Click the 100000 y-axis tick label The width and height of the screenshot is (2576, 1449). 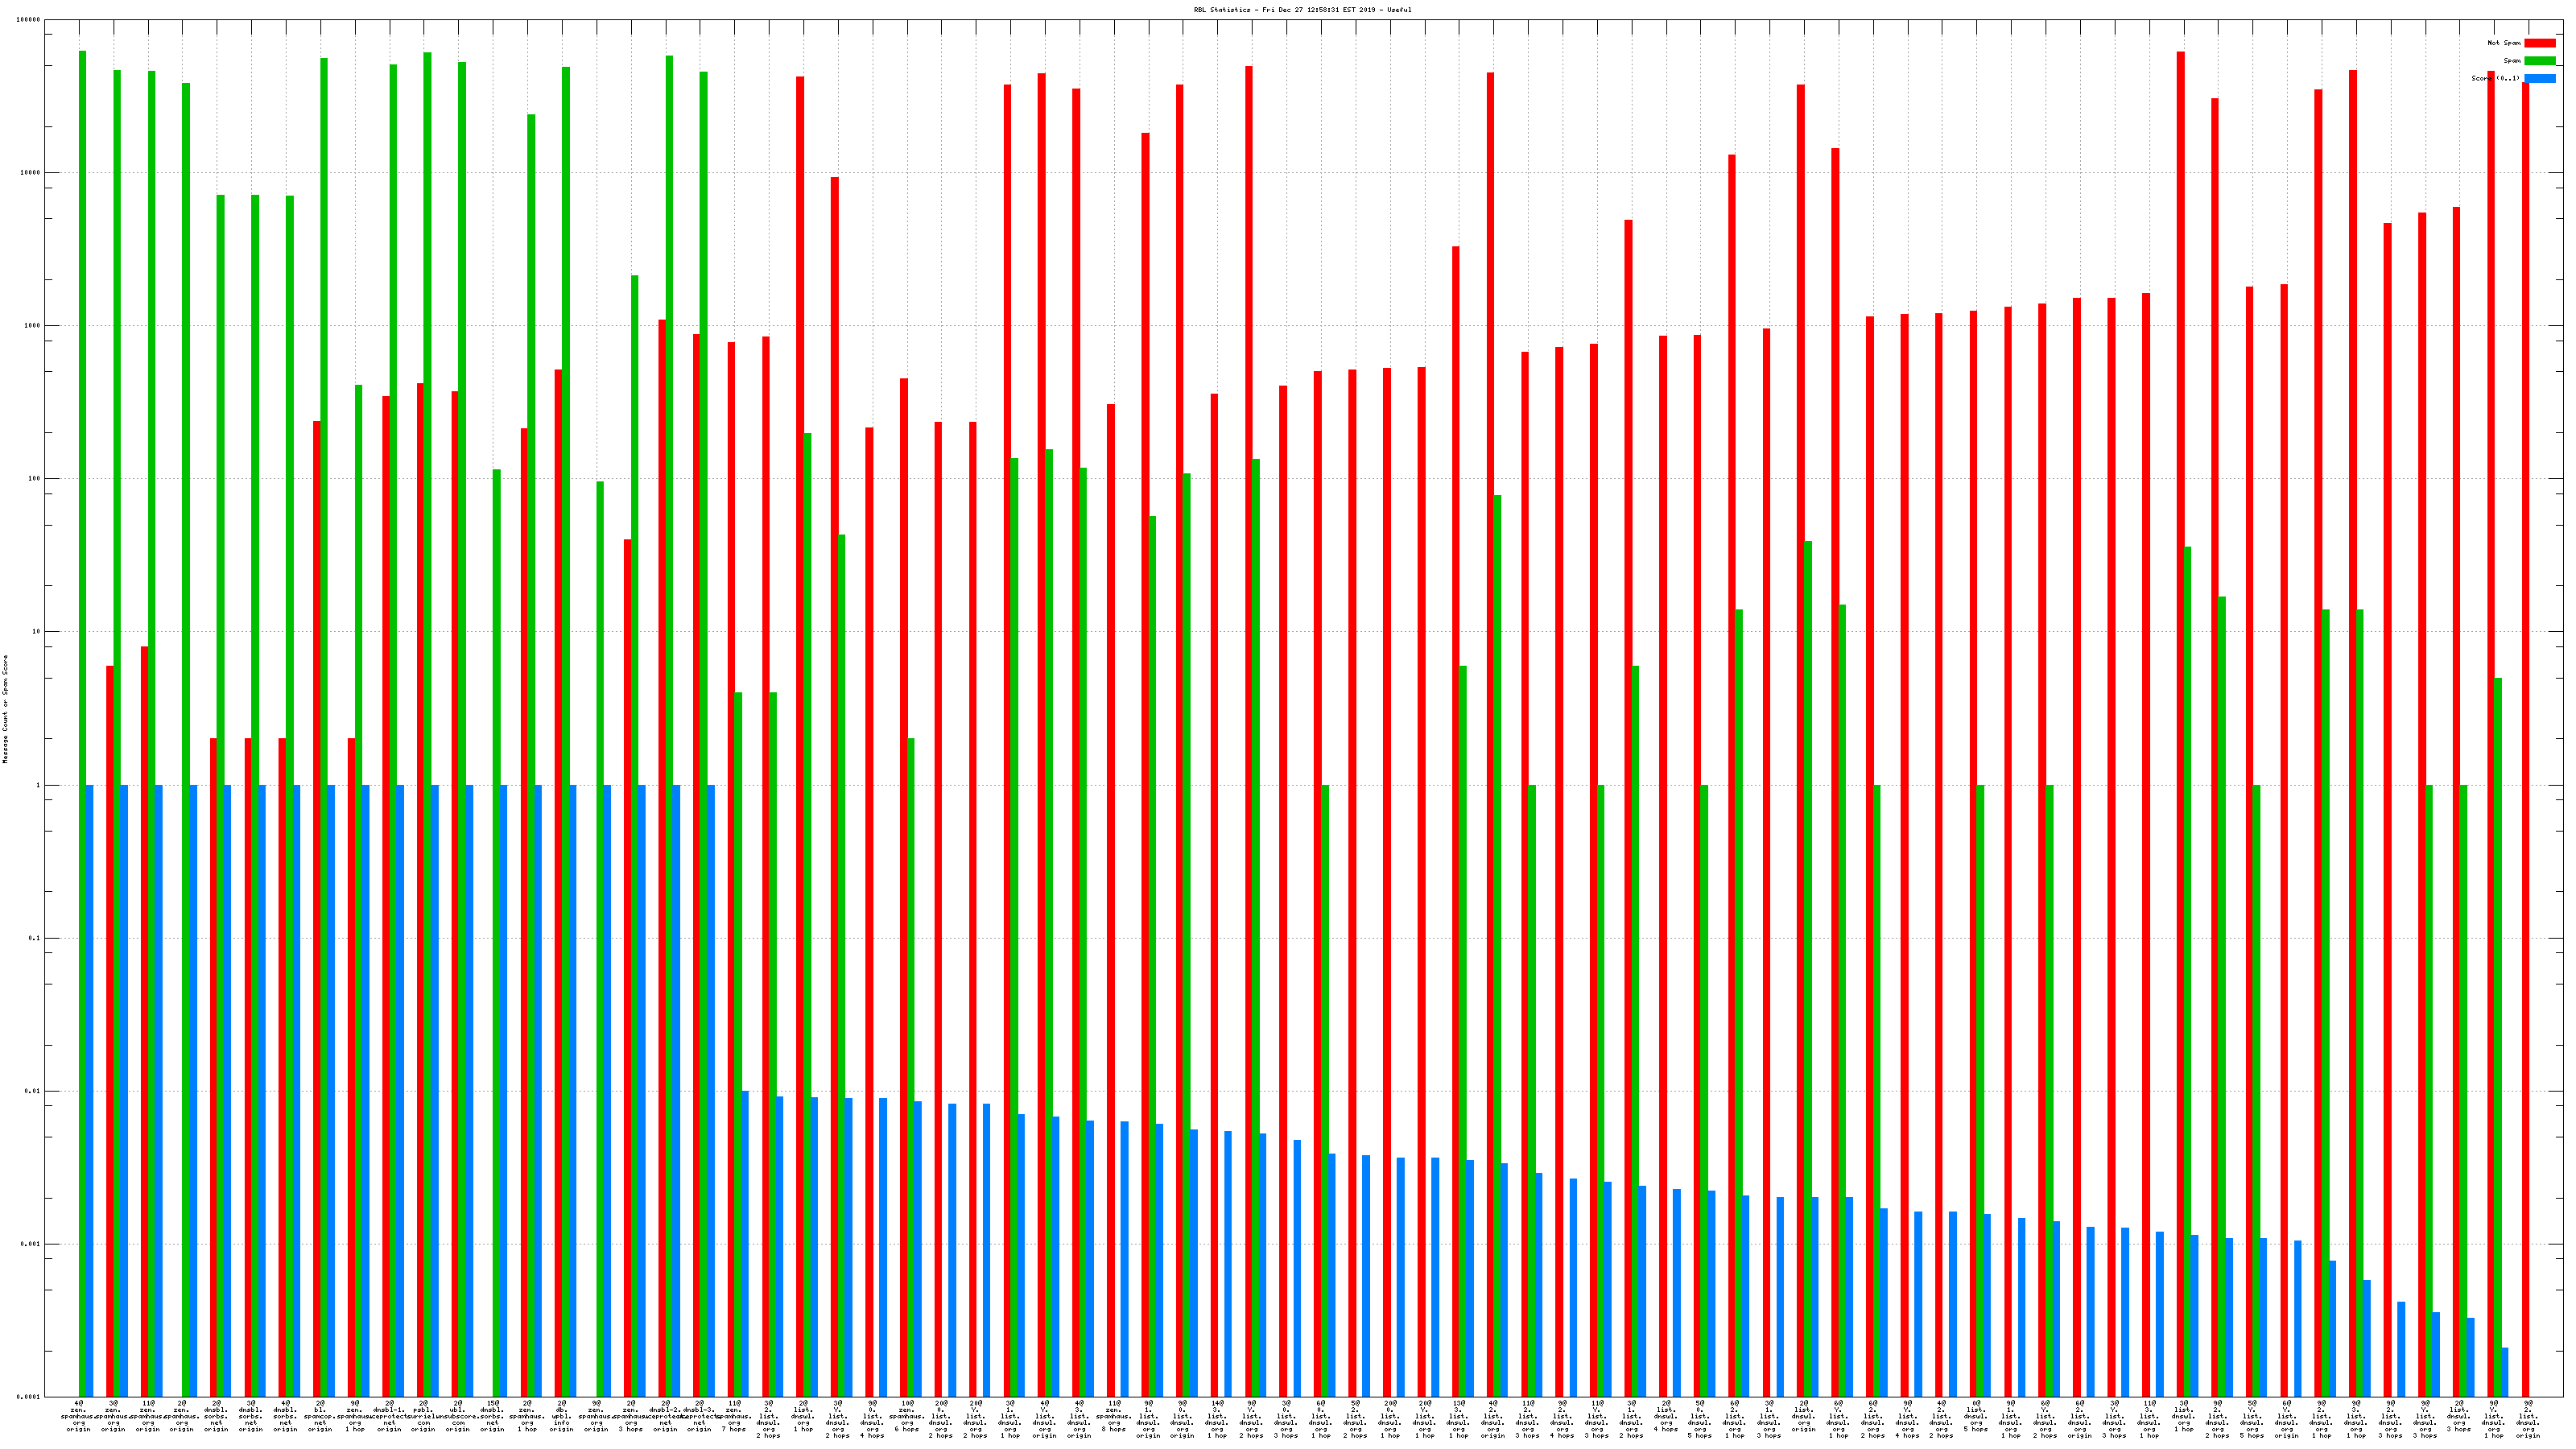[29, 20]
